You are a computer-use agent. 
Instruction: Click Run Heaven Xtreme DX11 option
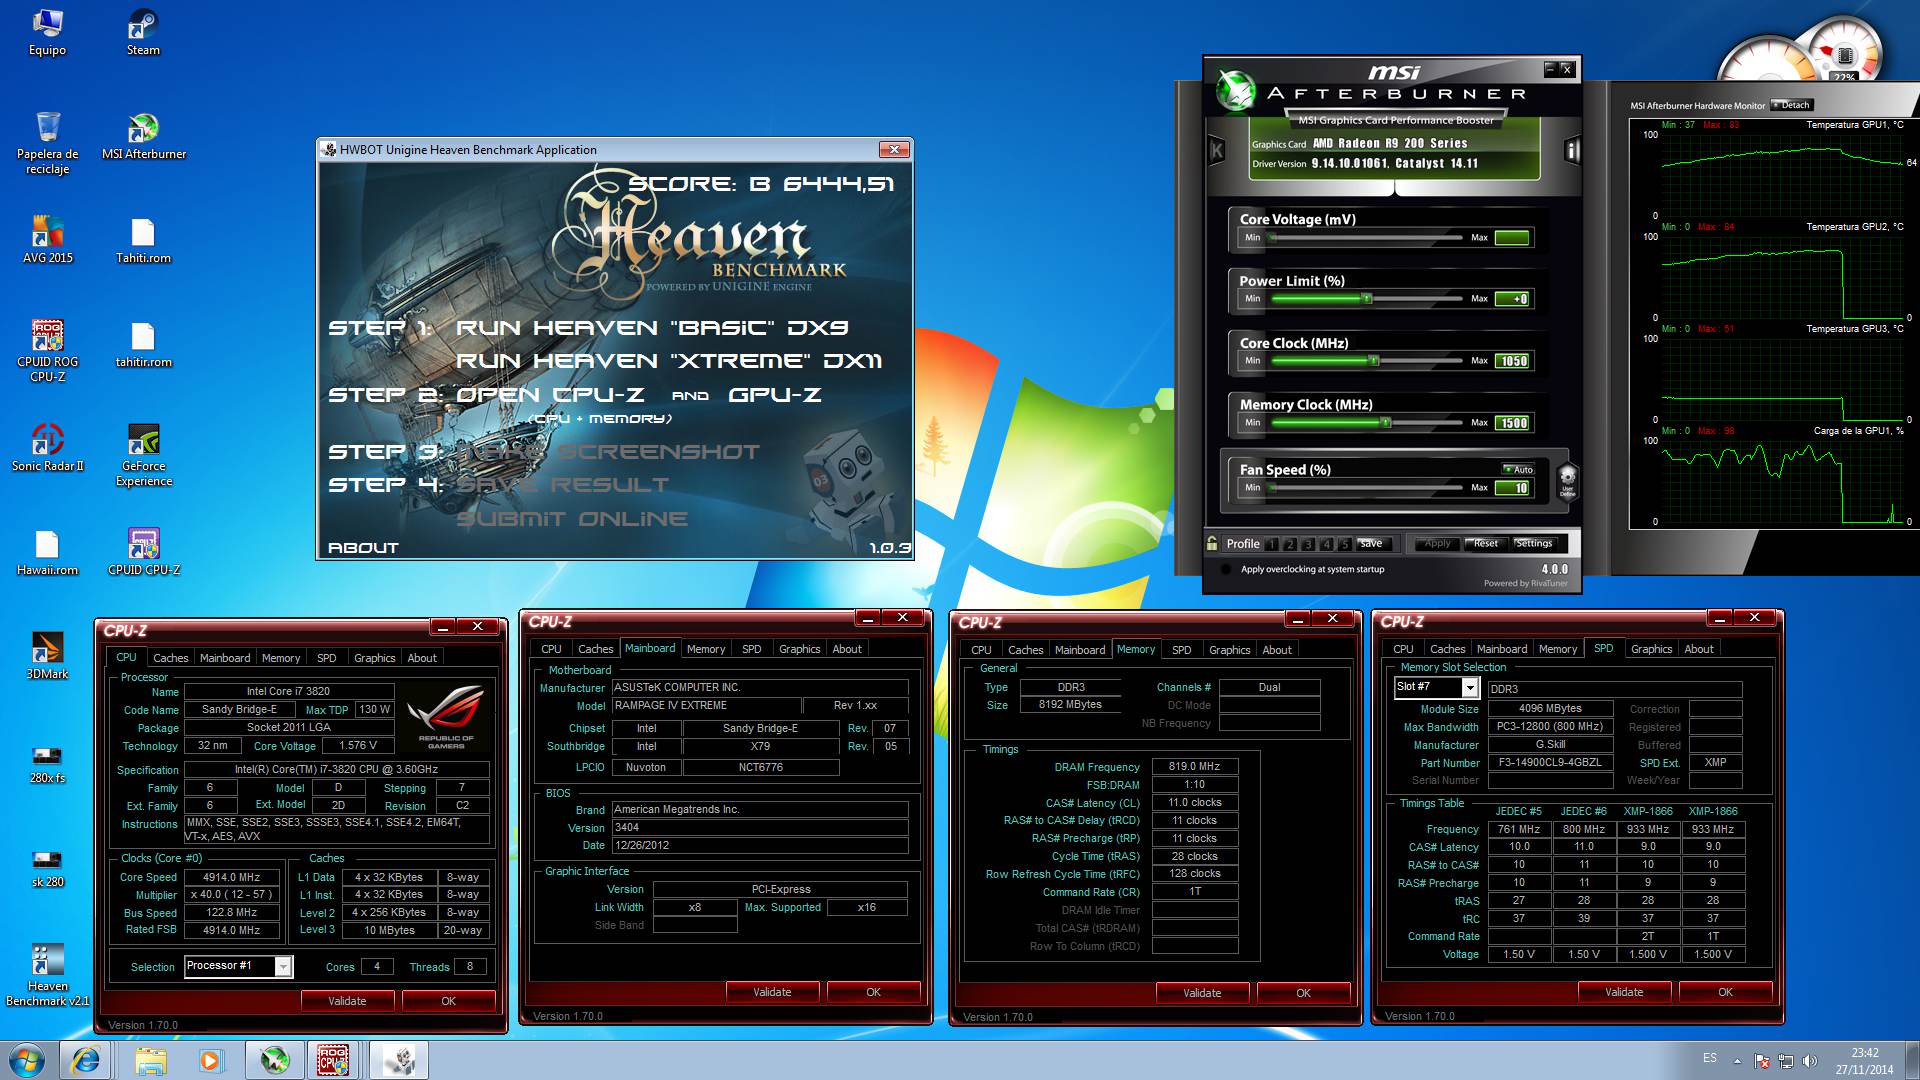[x=669, y=361]
